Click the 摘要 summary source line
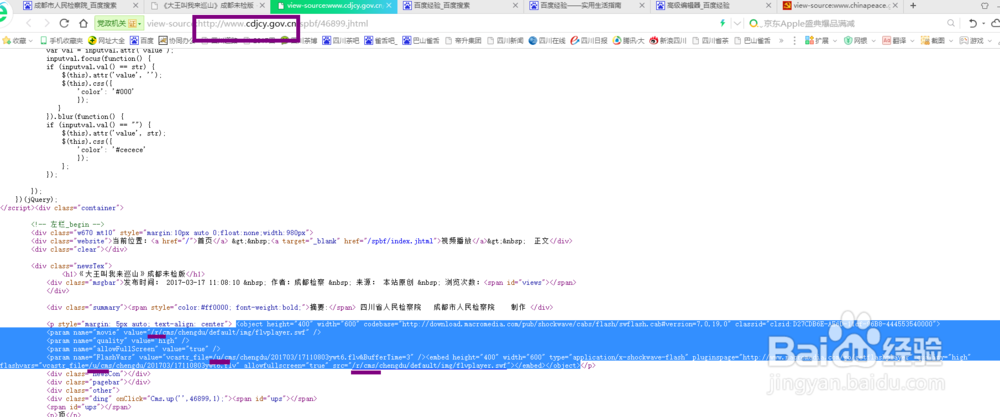This screenshot has width=1000, height=417. point(300,307)
